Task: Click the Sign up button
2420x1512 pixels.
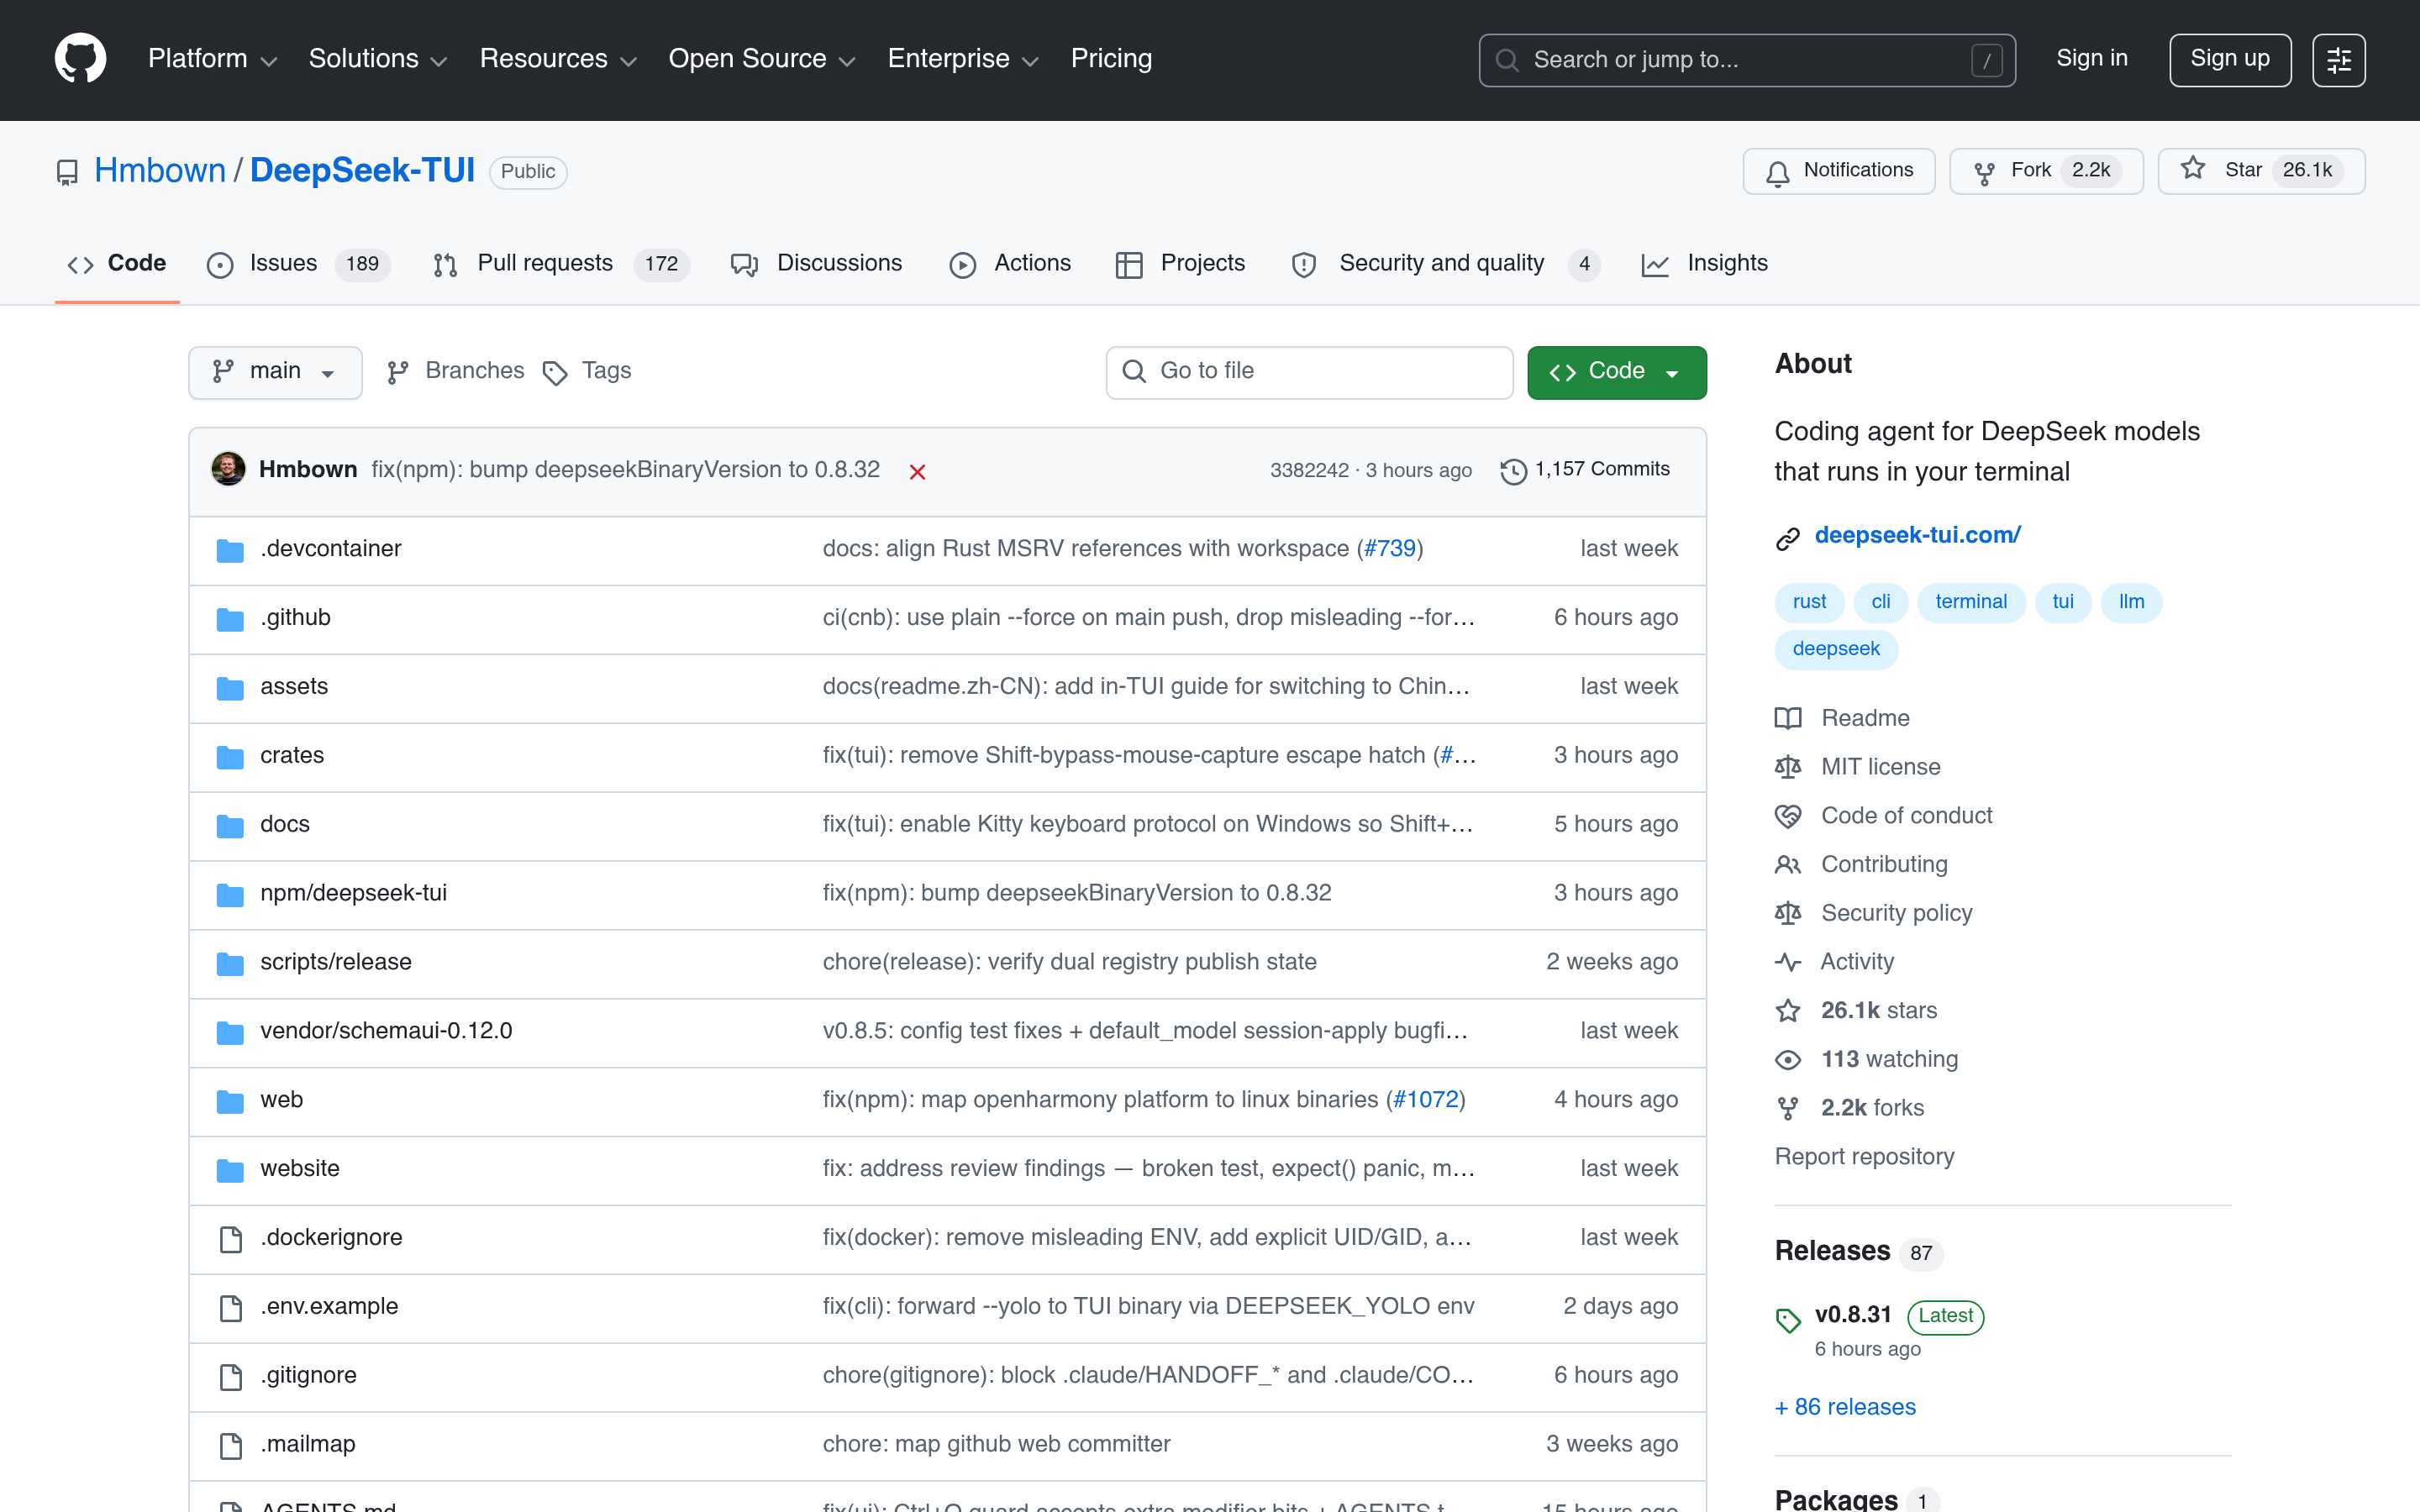Action: tap(2229, 60)
